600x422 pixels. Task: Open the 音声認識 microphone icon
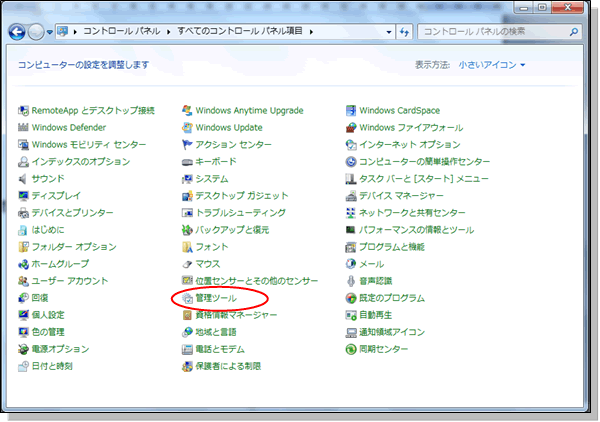coord(351,281)
